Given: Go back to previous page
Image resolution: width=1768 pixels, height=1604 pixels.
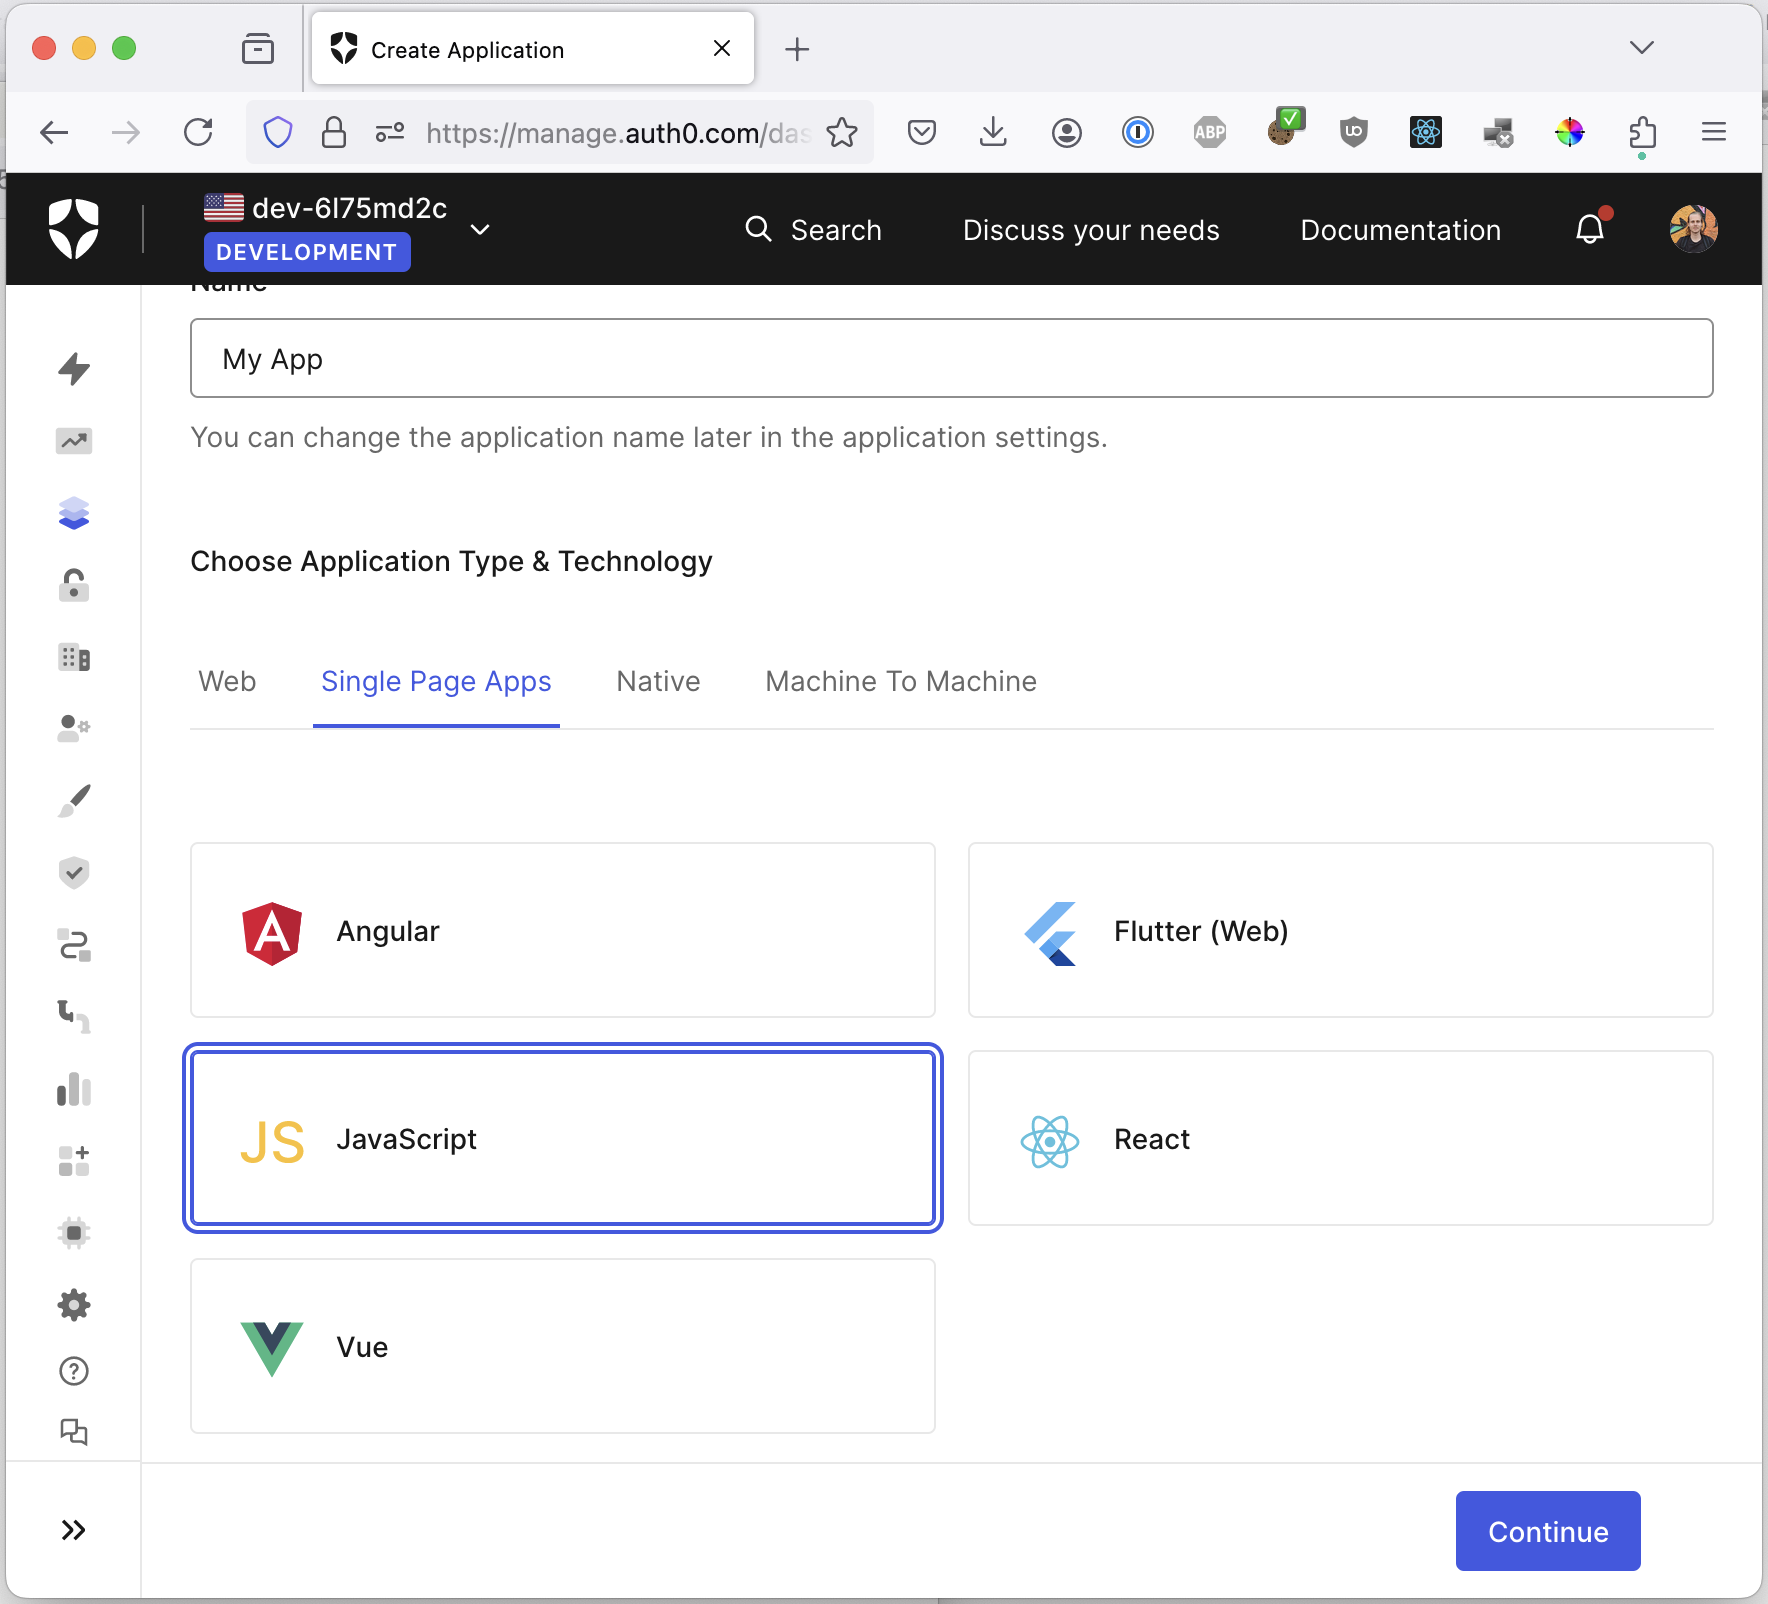Looking at the screenshot, I should pyautogui.click(x=54, y=132).
